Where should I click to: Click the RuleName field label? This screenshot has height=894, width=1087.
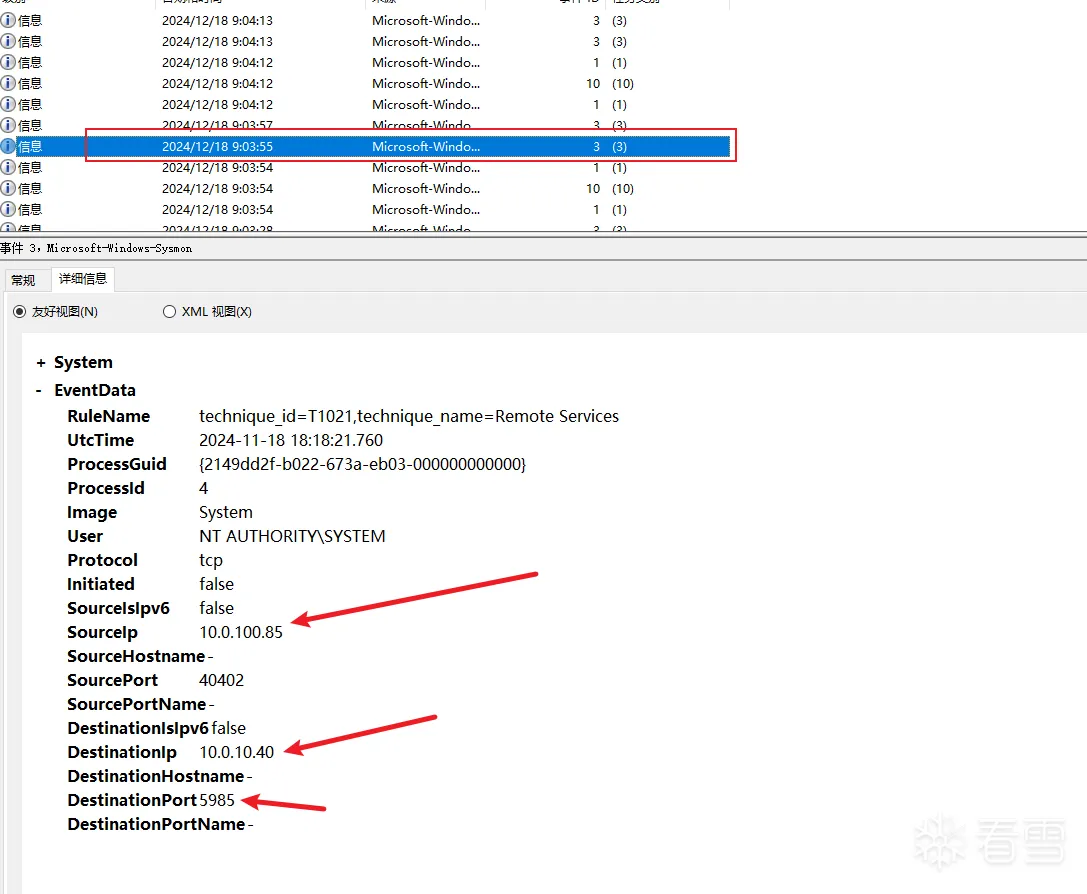click(x=109, y=416)
